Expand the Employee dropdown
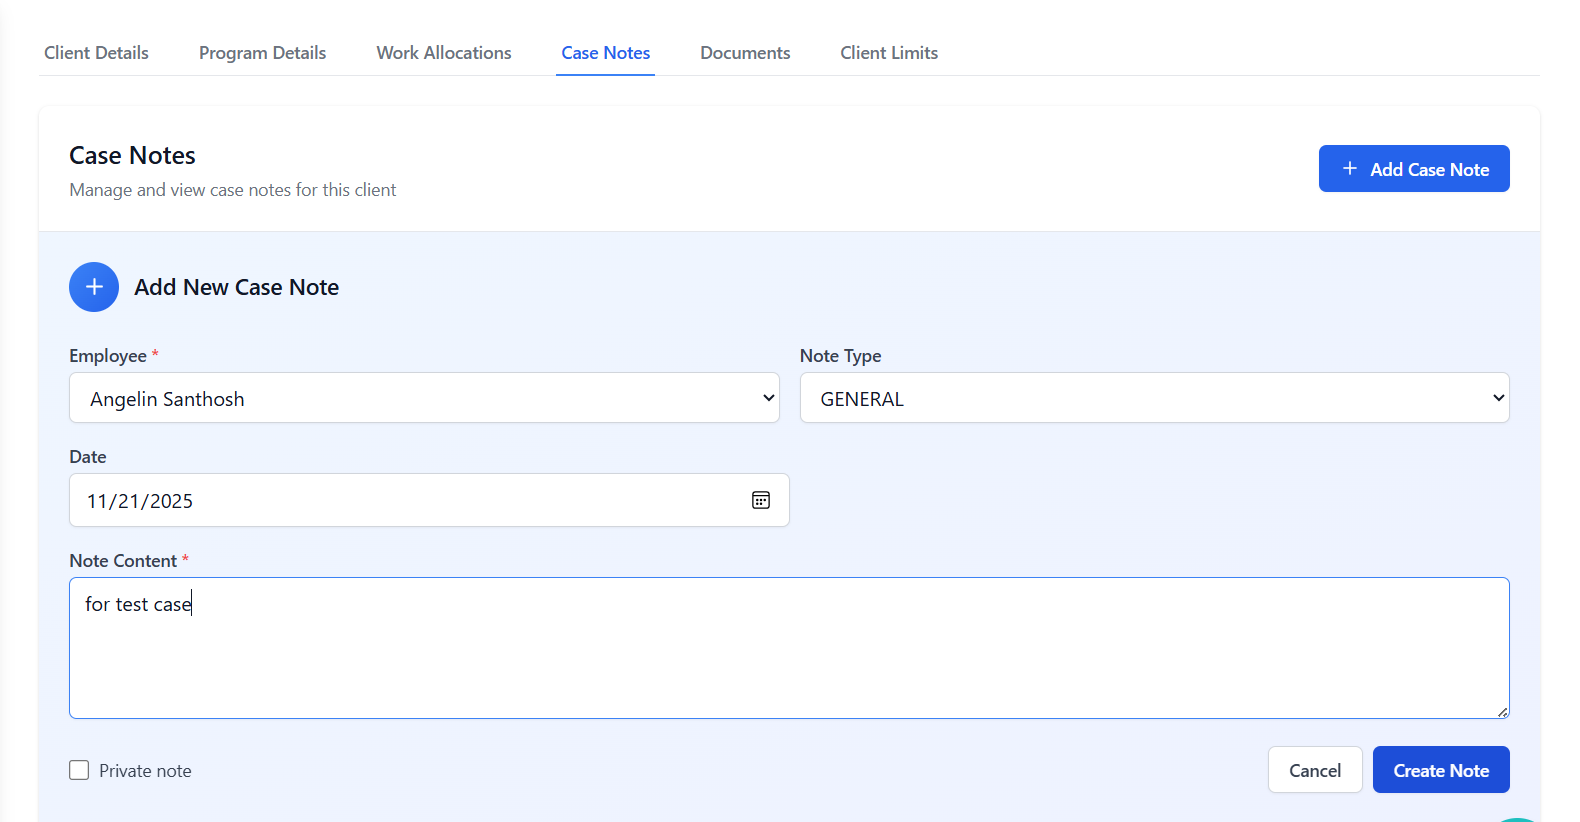The image size is (1580, 822). [424, 398]
